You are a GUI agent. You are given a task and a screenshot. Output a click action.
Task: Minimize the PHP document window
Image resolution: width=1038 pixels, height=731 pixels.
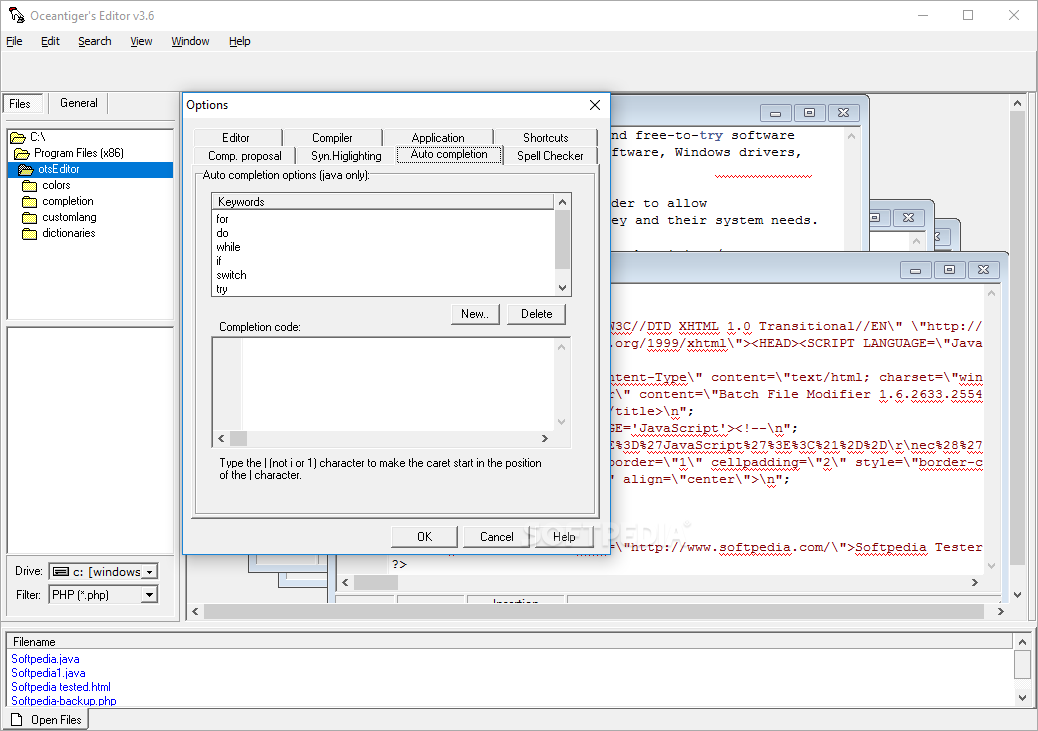(916, 270)
